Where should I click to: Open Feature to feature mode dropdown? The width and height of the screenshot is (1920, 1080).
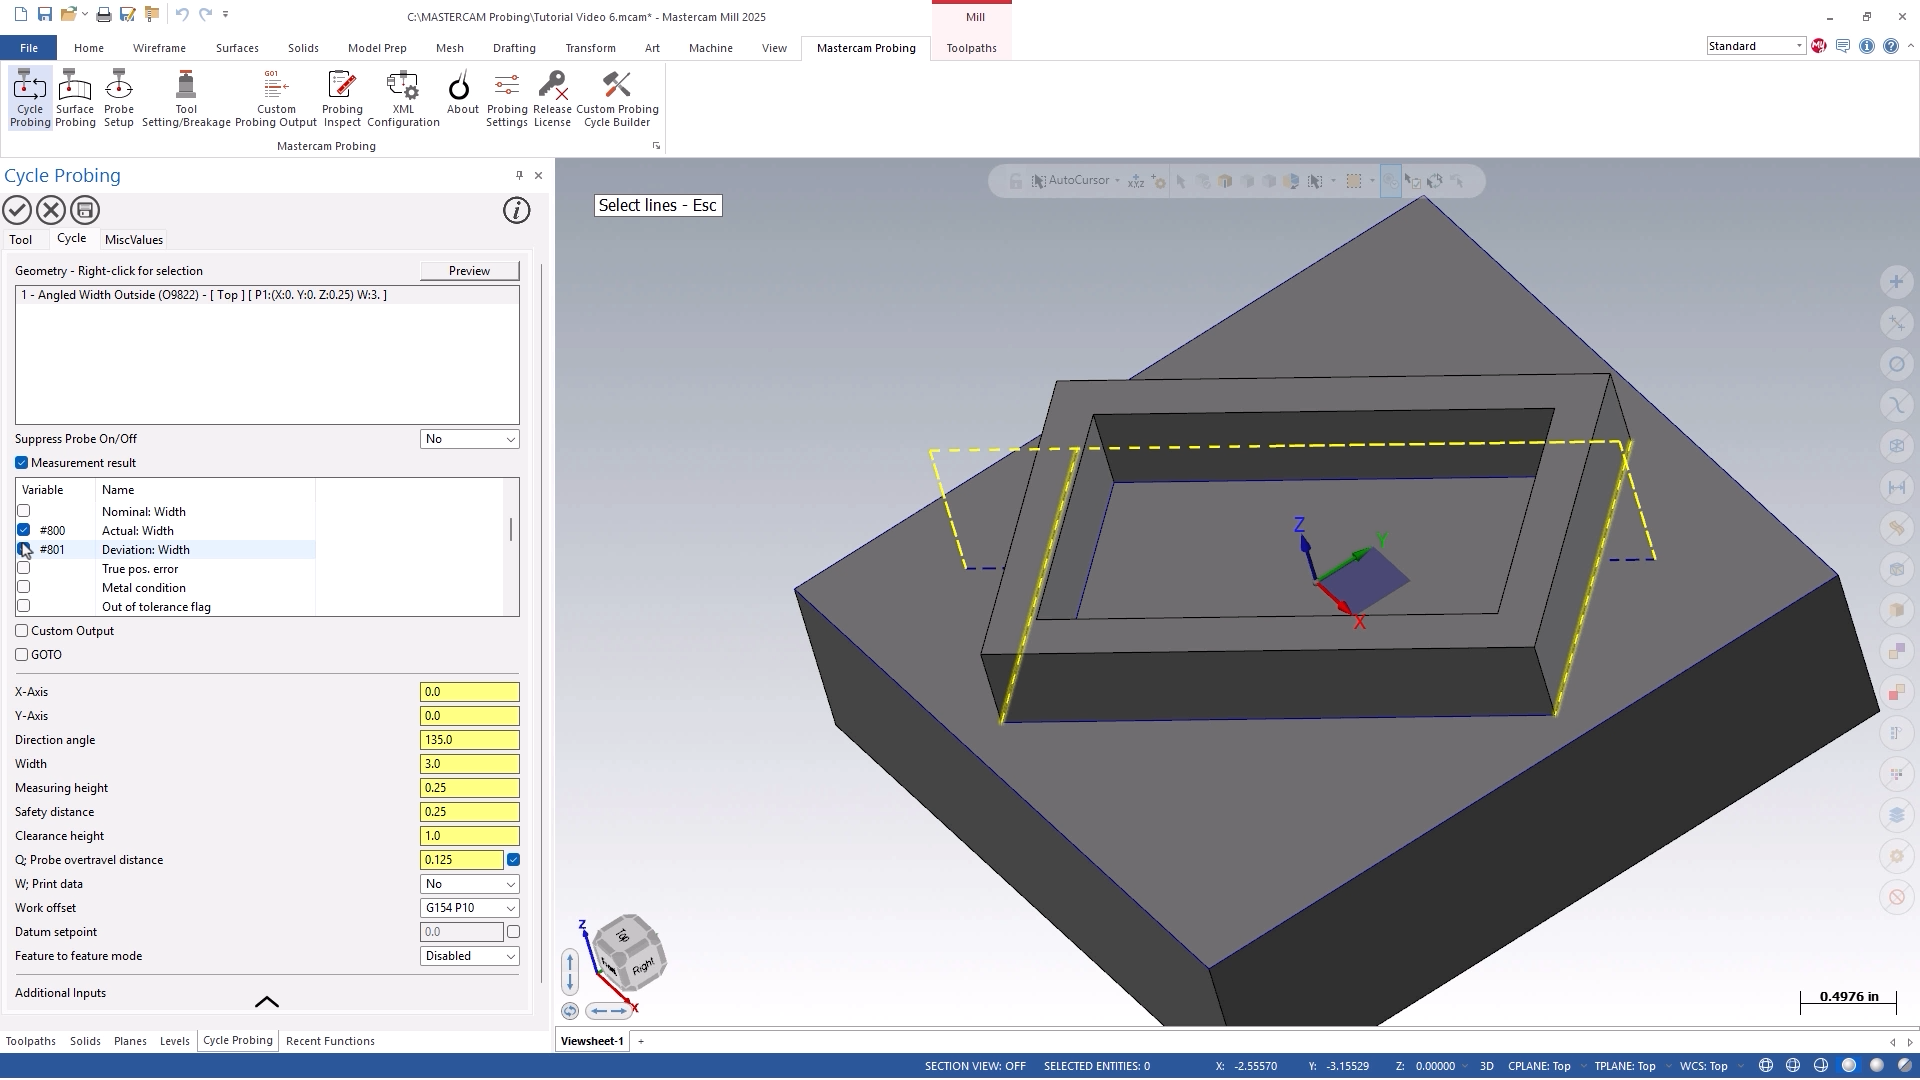click(469, 956)
